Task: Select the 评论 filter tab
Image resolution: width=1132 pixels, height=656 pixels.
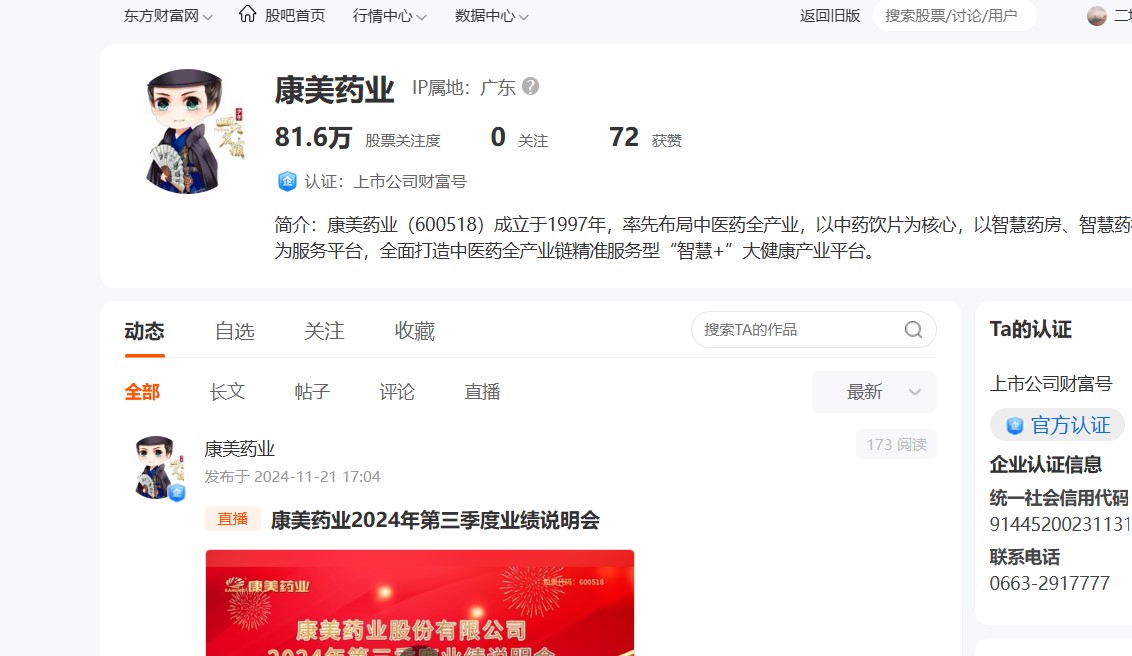Action: click(397, 392)
